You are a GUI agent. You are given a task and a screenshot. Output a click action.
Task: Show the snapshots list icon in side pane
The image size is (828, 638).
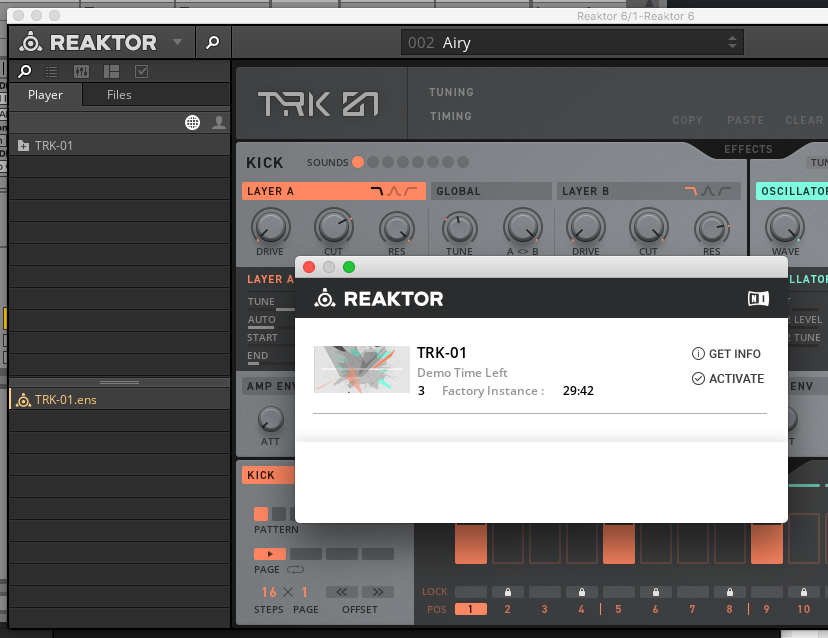coord(52,71)
